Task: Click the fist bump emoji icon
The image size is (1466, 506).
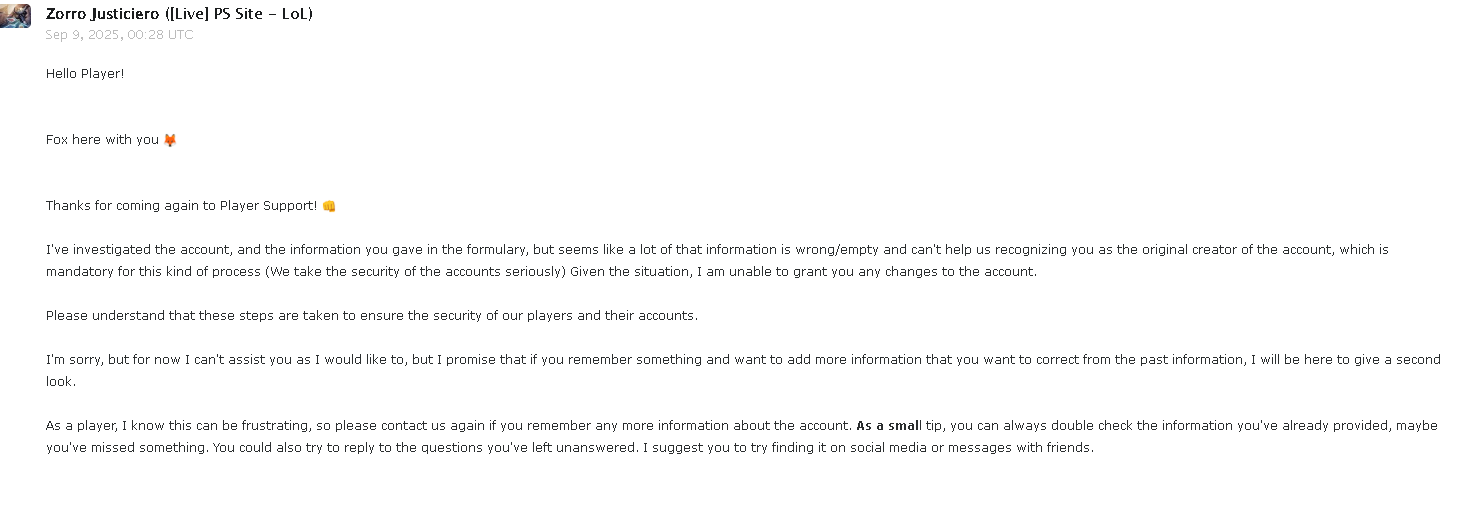Action: coord(329,206)
